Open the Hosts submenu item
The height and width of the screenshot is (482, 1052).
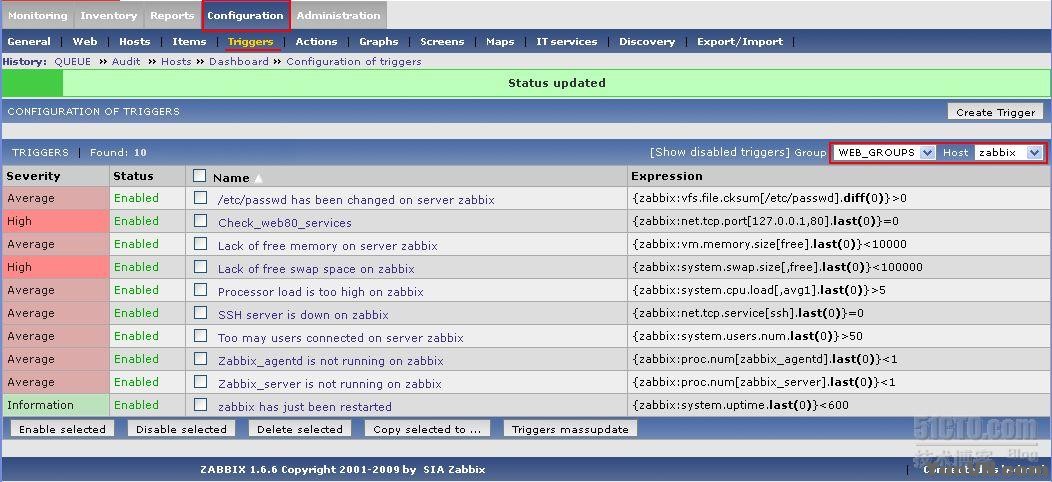(x=135, y=42)
